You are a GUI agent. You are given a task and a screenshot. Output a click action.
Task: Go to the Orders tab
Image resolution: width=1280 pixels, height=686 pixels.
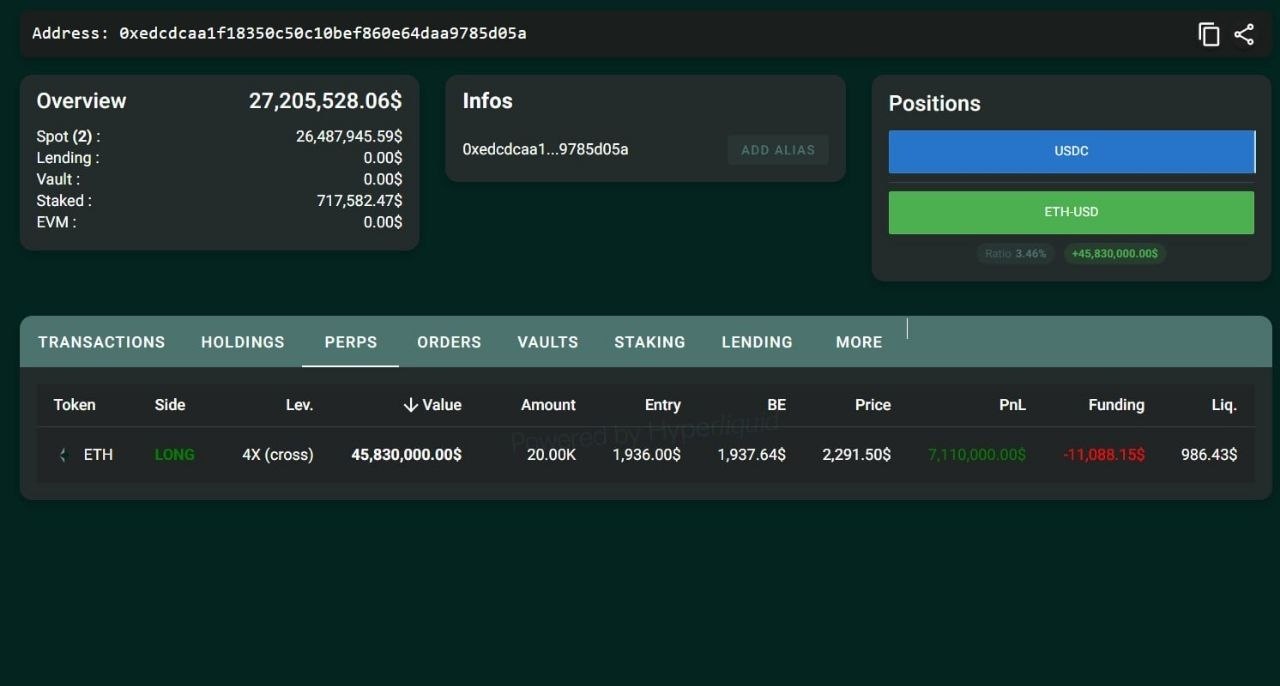tap(449, 342)
